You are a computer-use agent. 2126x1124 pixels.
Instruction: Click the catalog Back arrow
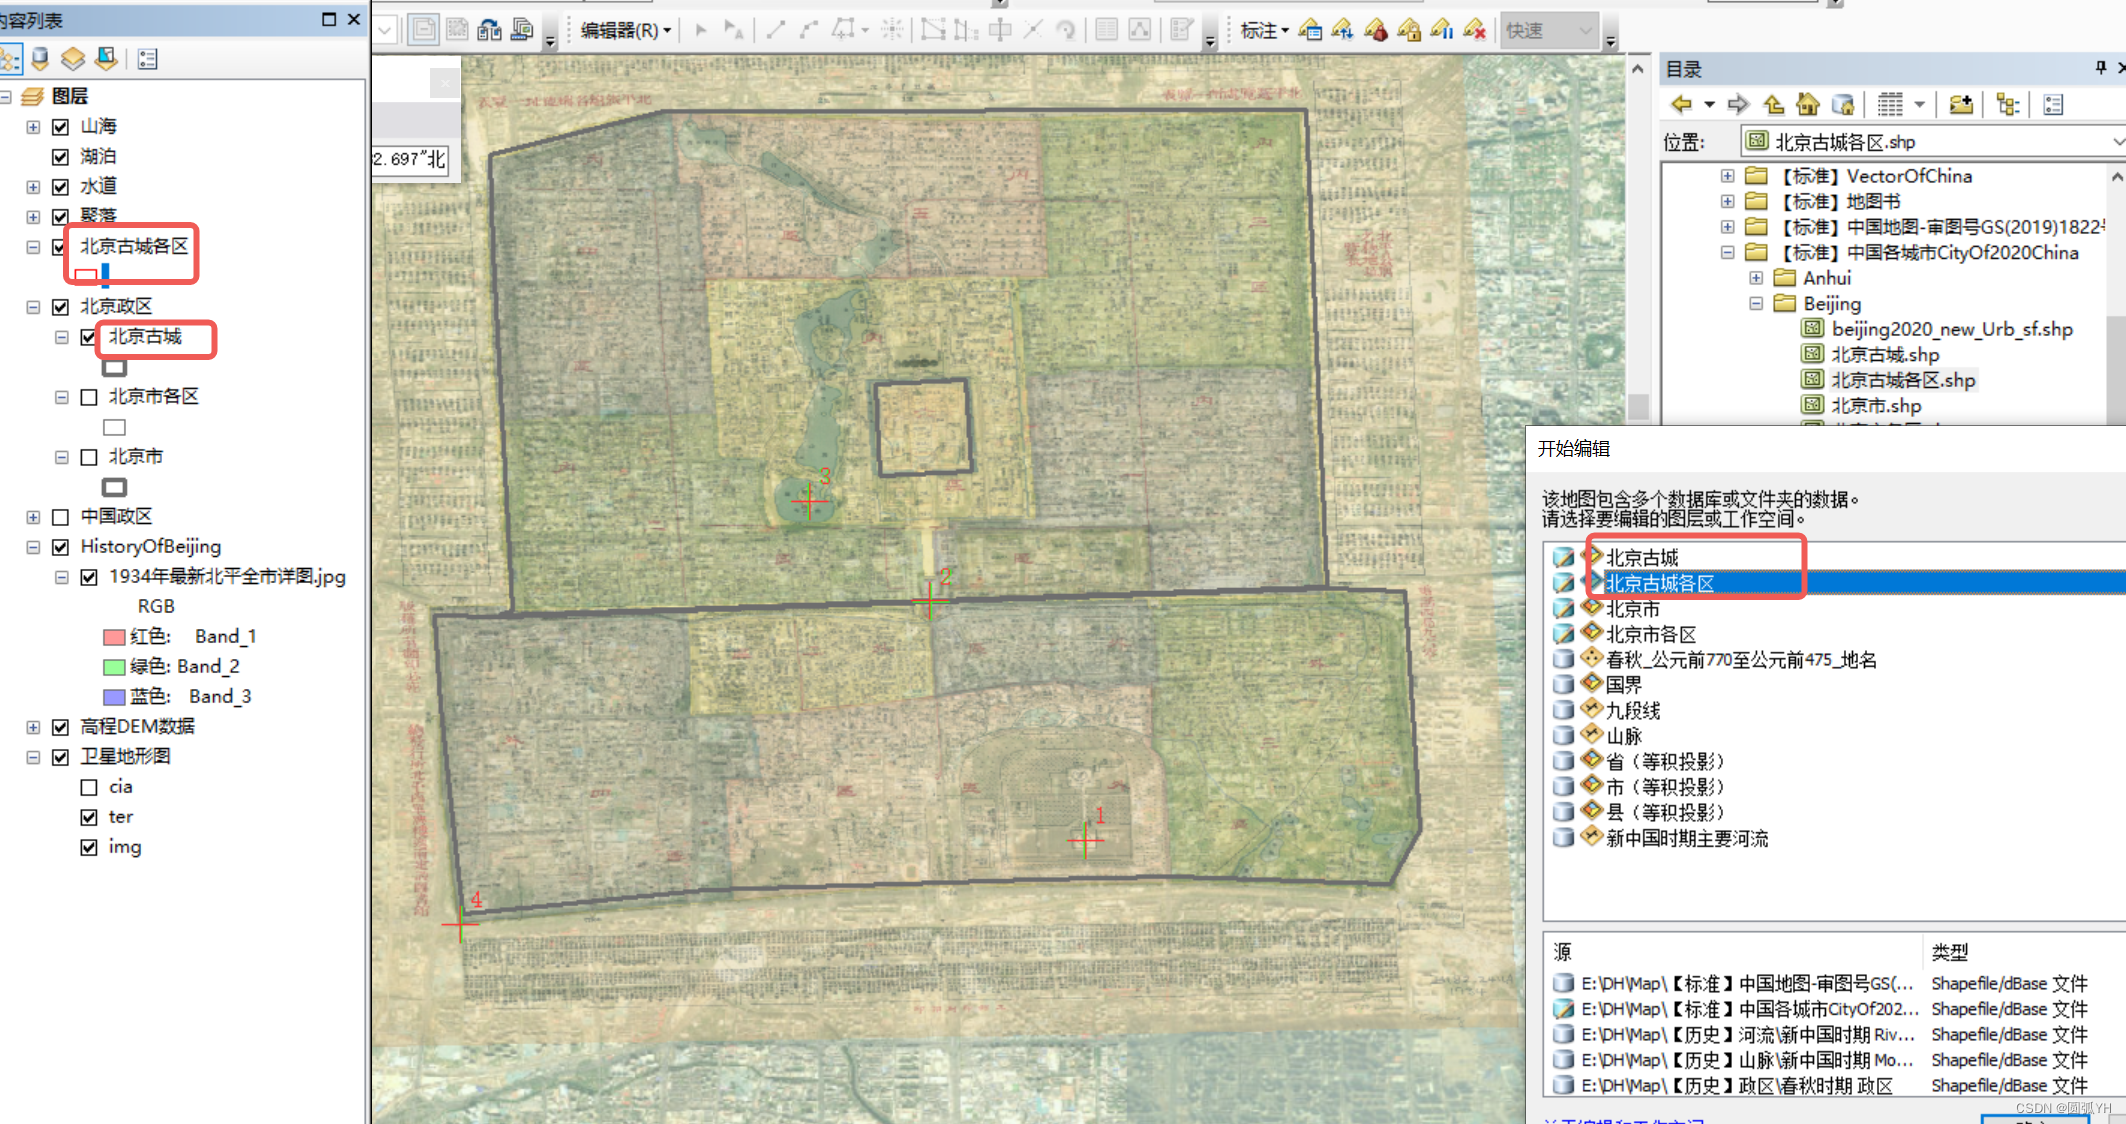[1682, 105]
